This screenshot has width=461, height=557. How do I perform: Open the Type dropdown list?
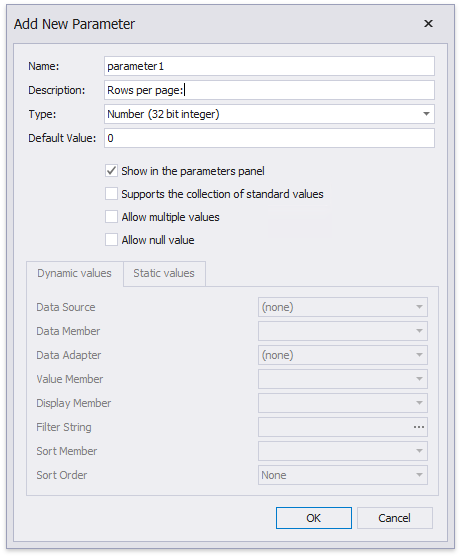click(x=426, y=114)
